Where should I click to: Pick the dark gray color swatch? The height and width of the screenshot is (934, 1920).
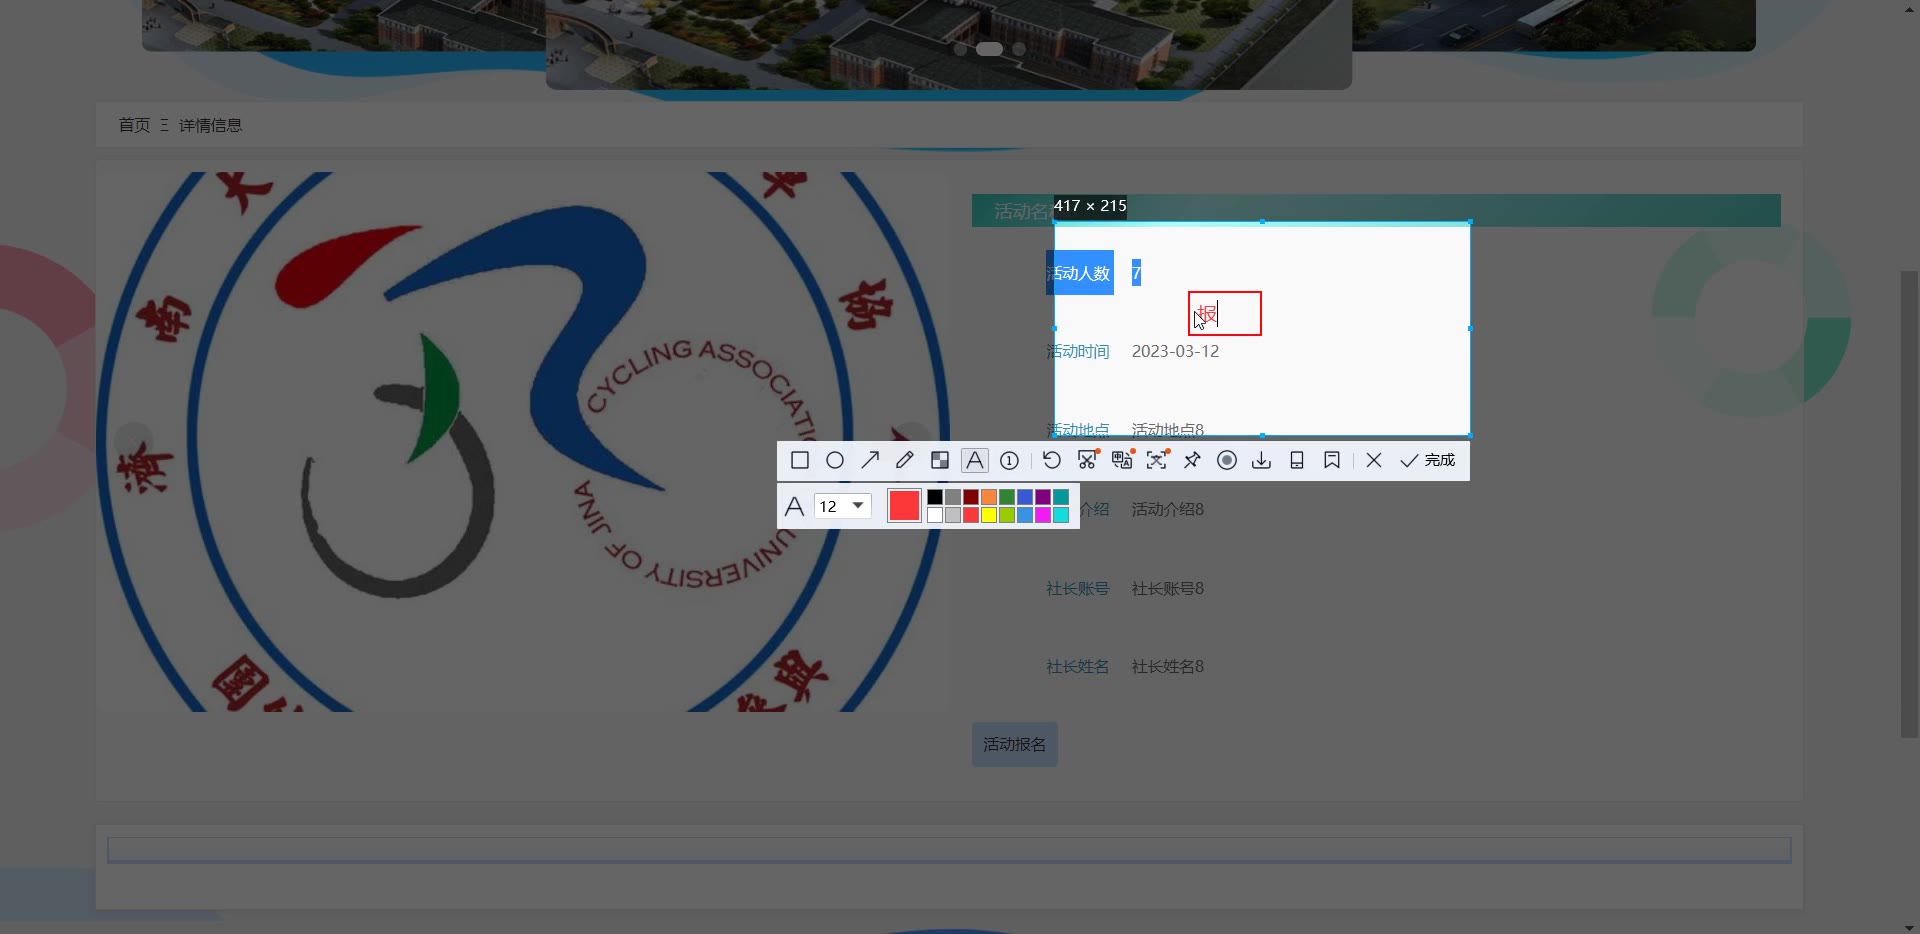coord(953,497)
